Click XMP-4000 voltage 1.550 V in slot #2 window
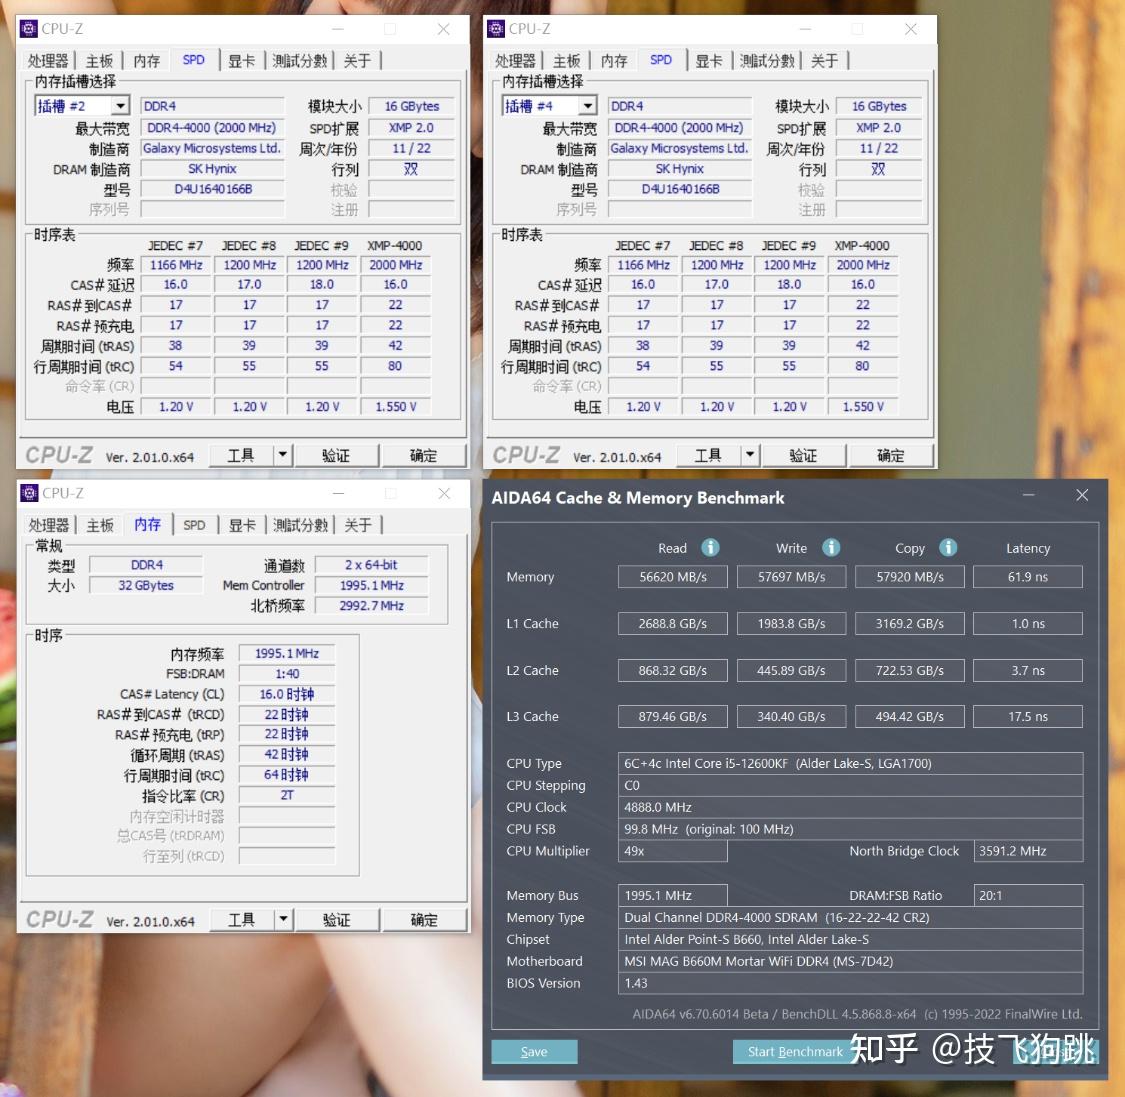This screenshot has width=1125, height=1097. [x=395, y=406]
